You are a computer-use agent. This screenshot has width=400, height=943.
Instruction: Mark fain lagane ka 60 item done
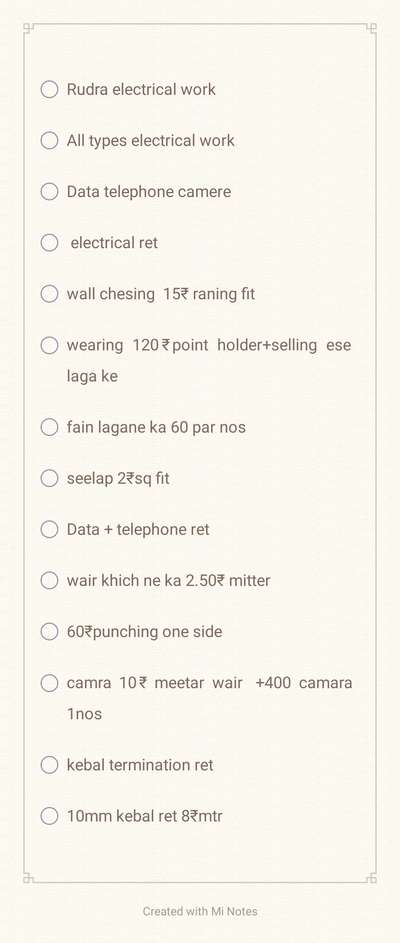(x=49, y=427)
